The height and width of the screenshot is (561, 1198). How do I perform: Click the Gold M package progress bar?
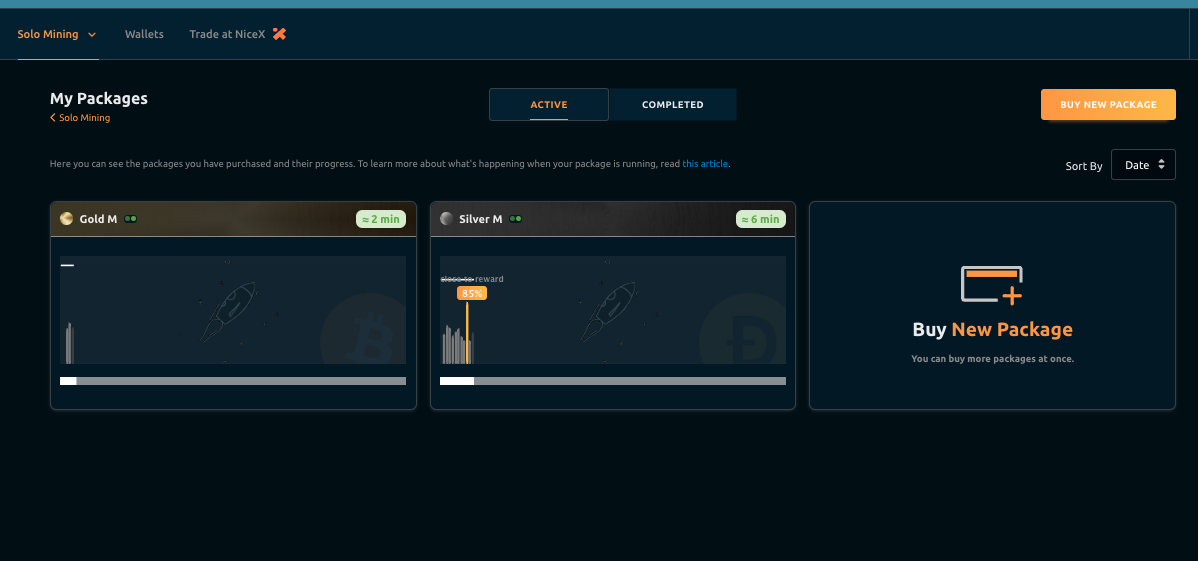[232, 381]
